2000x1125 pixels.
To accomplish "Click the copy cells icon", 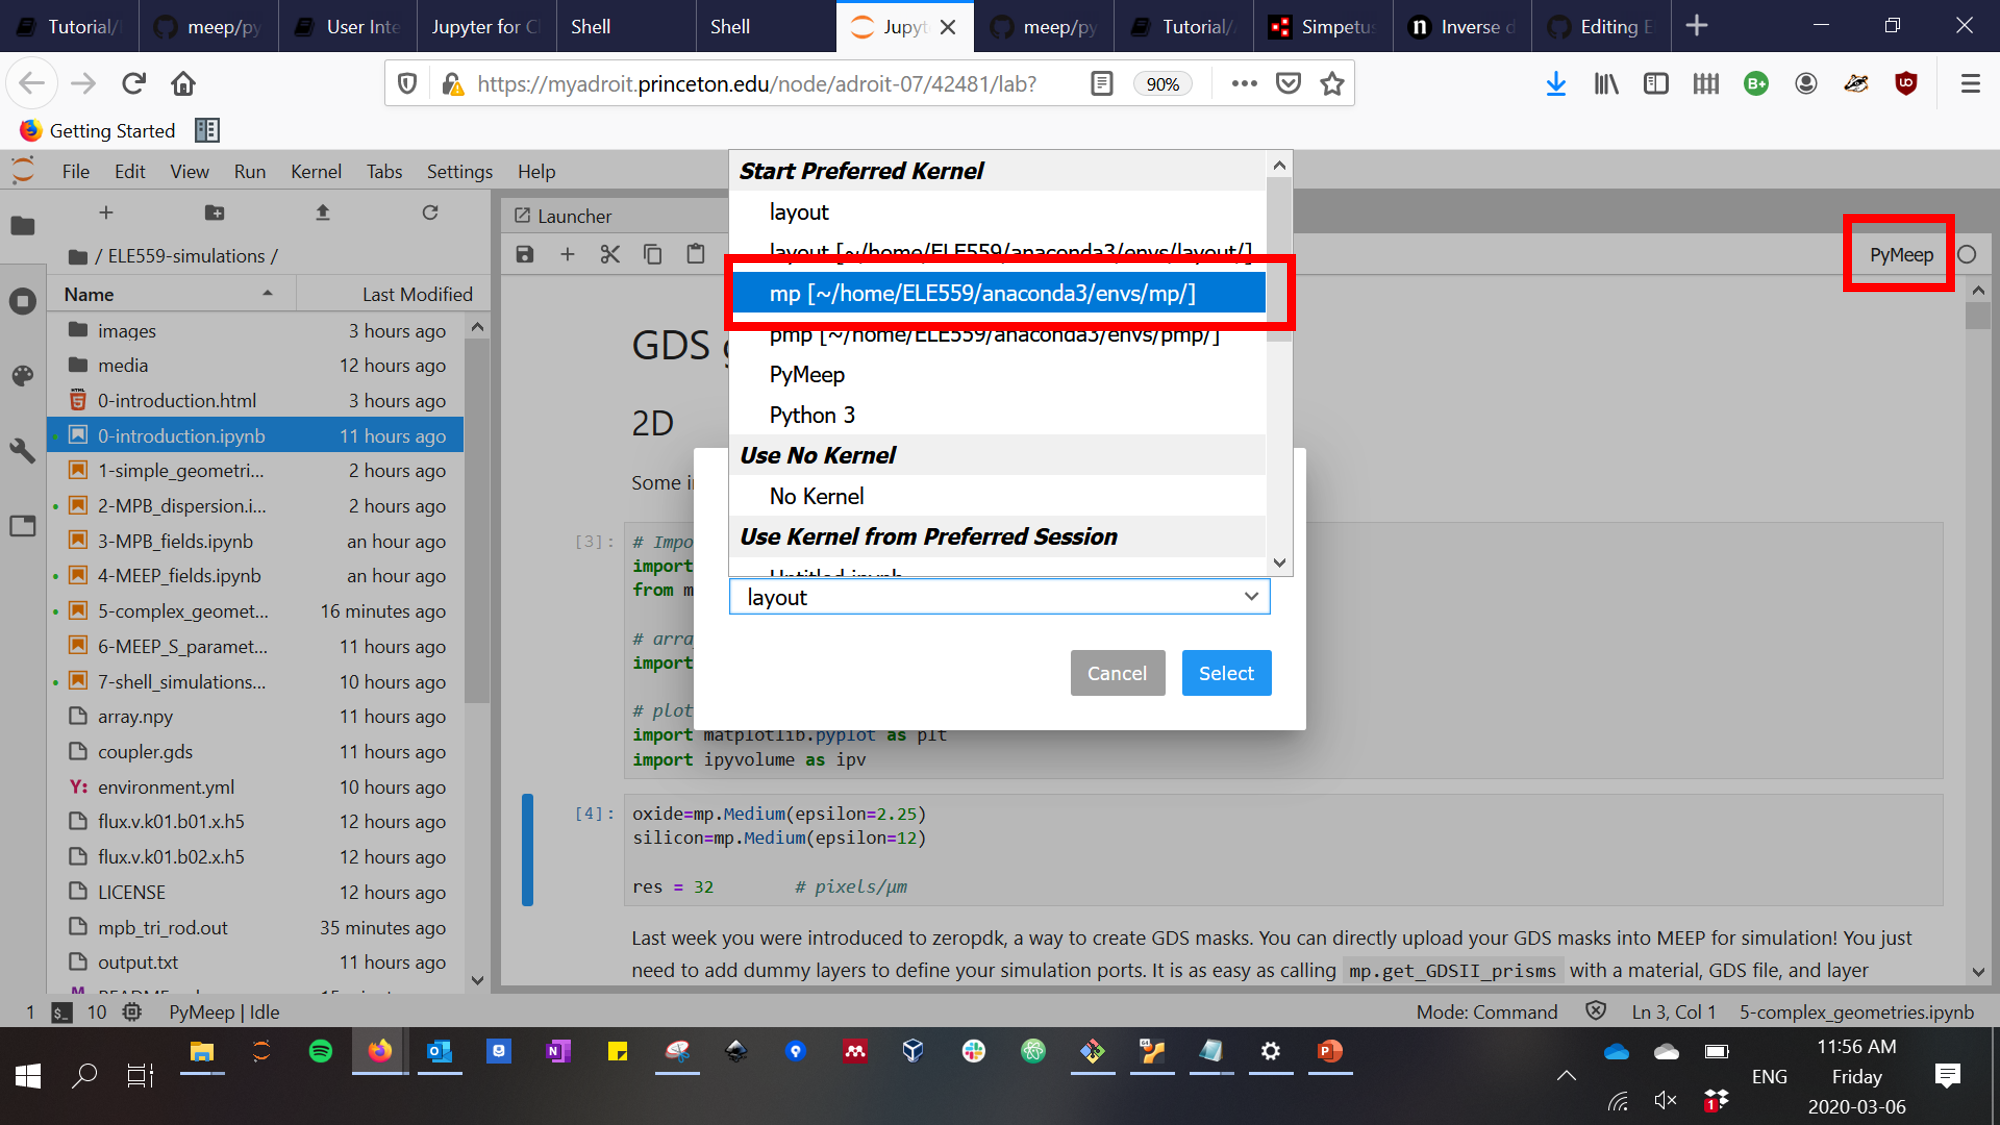I will [x=653, y=255].
